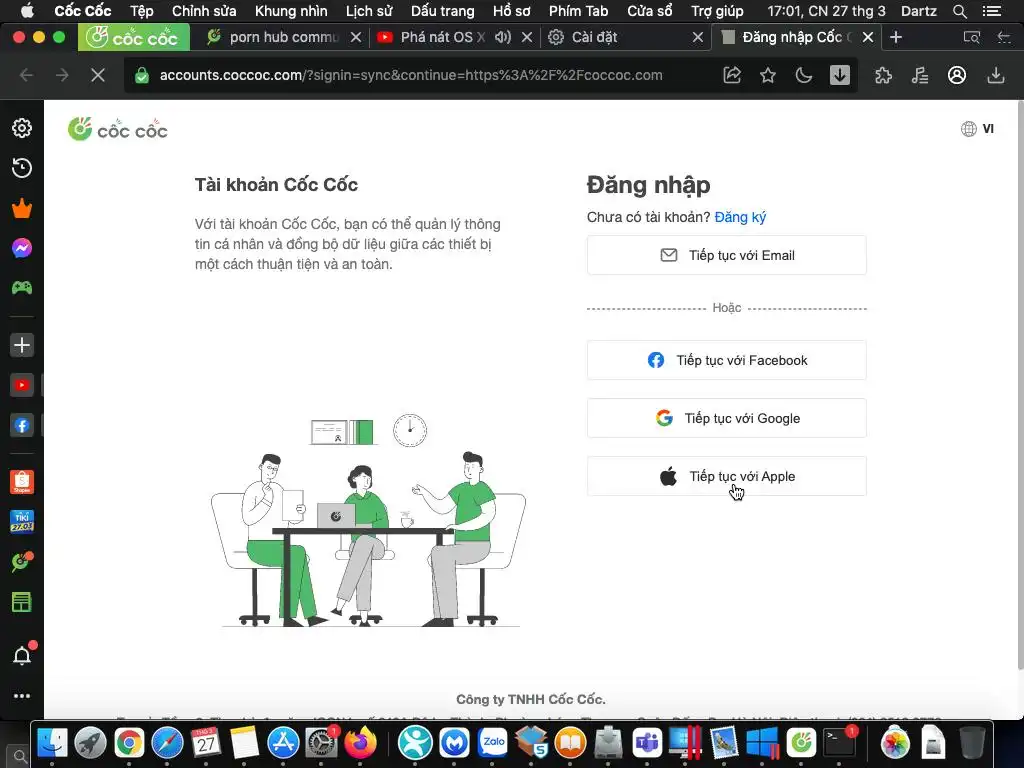This screenshot has width=1024, height=768.
Task: Open Cốc Cốc sidebar settings gear
Action: click(22, 128)
